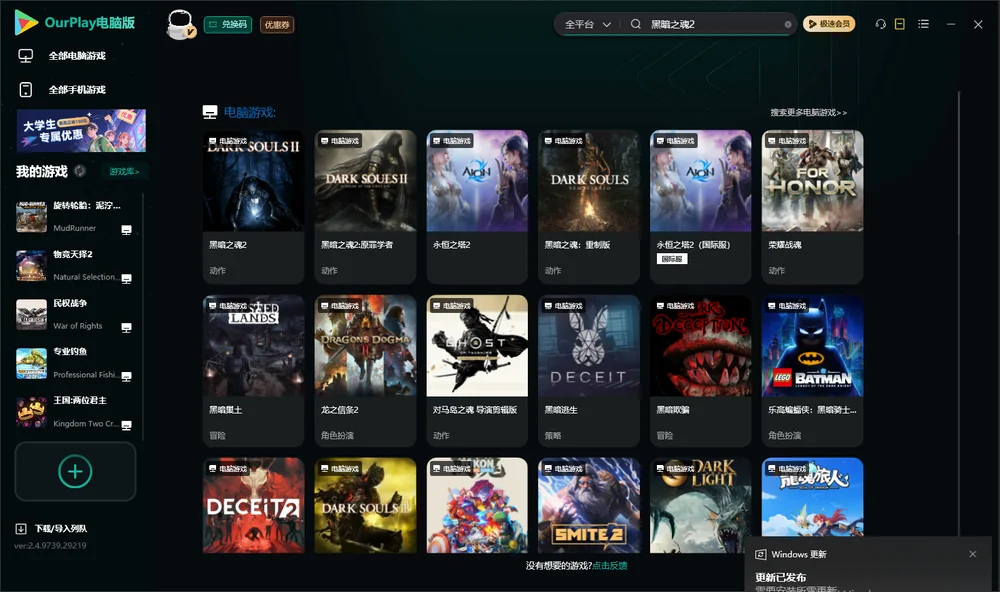
Task: Open the 黑暗之魂：重制版 game card
Action: coord(589,207)
